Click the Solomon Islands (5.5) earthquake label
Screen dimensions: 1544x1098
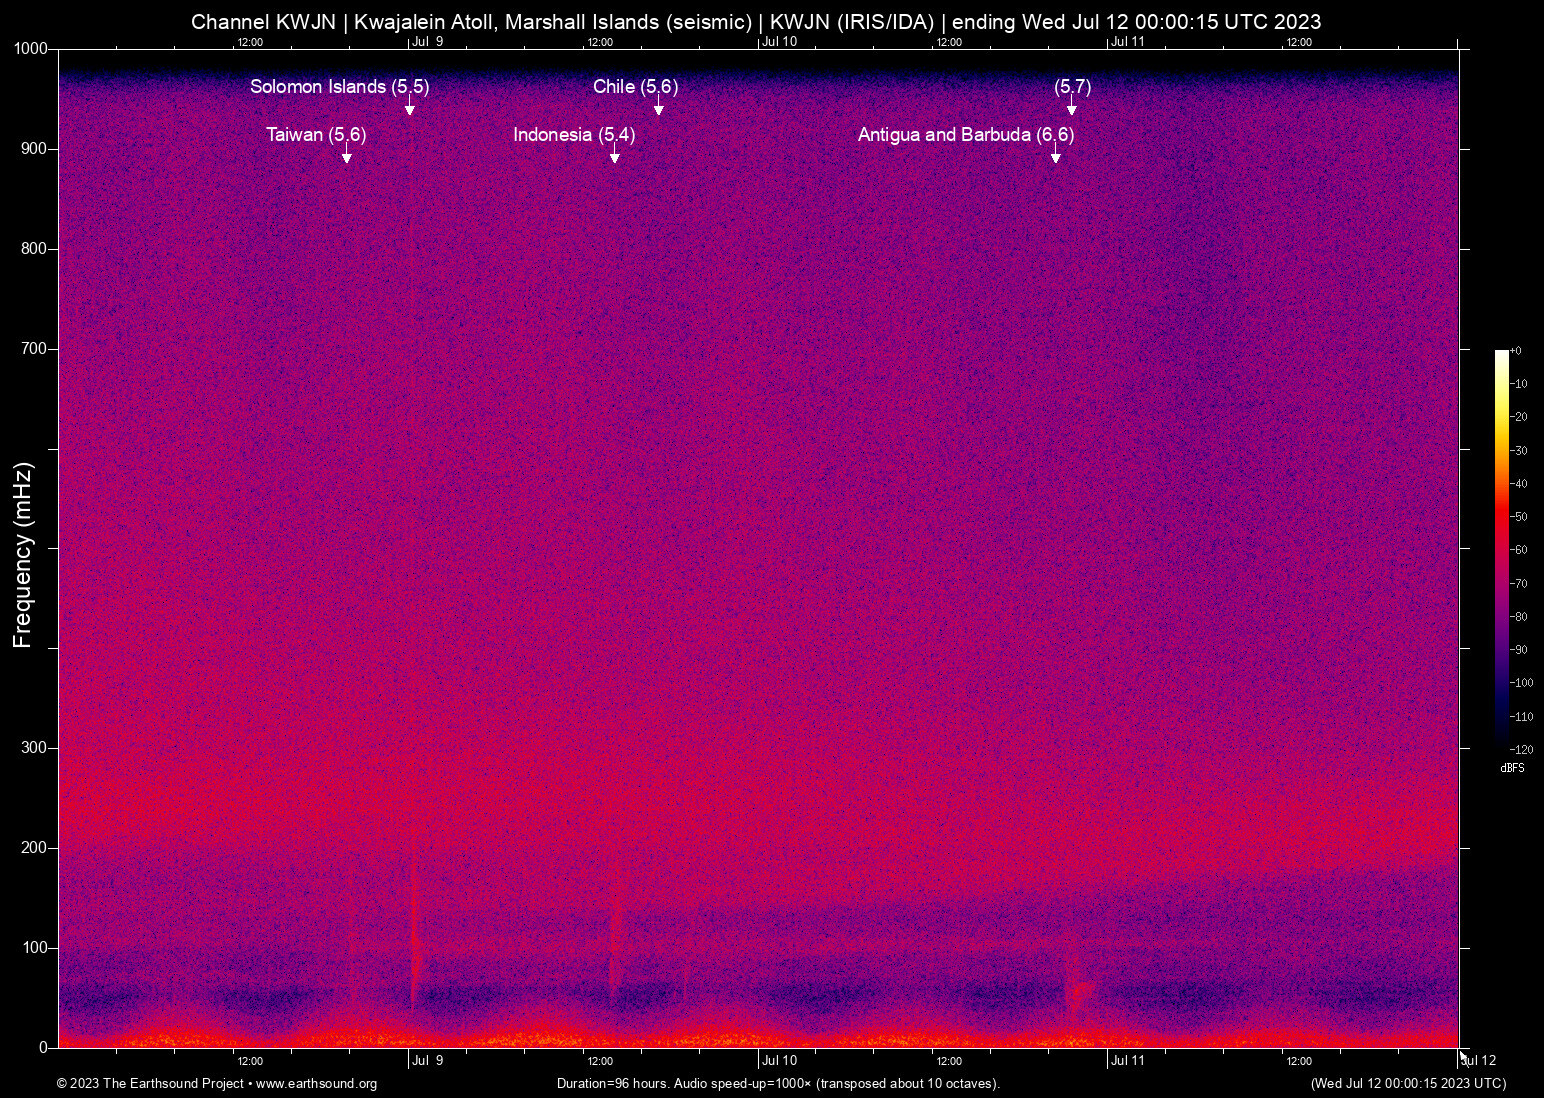340,87
